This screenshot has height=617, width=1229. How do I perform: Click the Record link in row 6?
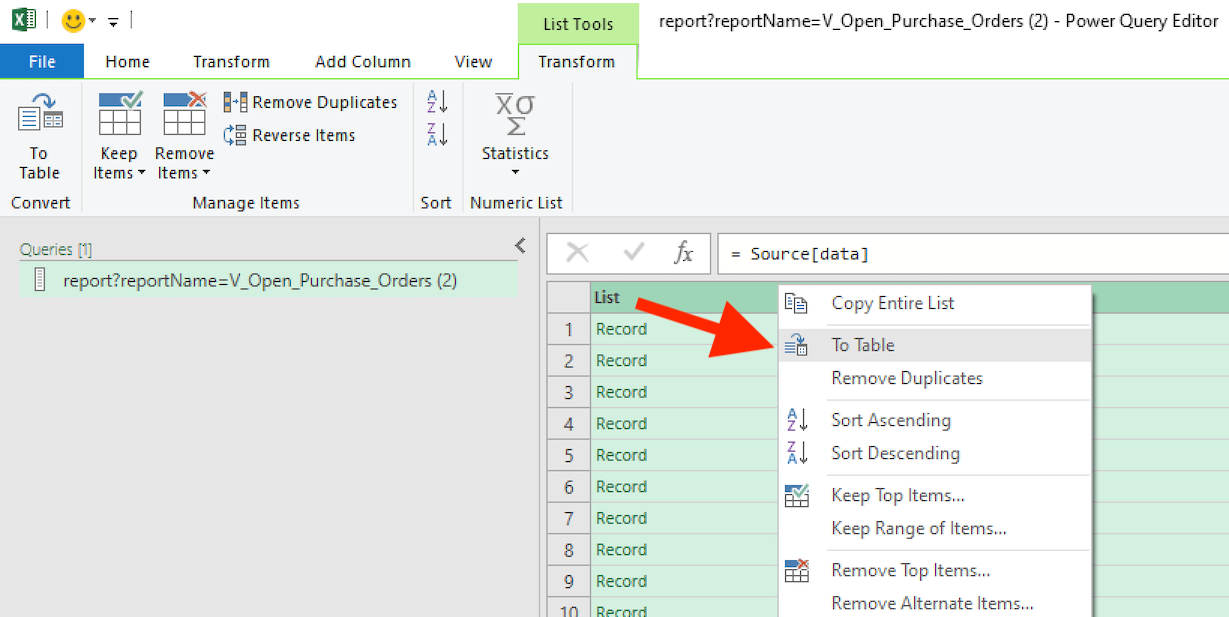621,486
